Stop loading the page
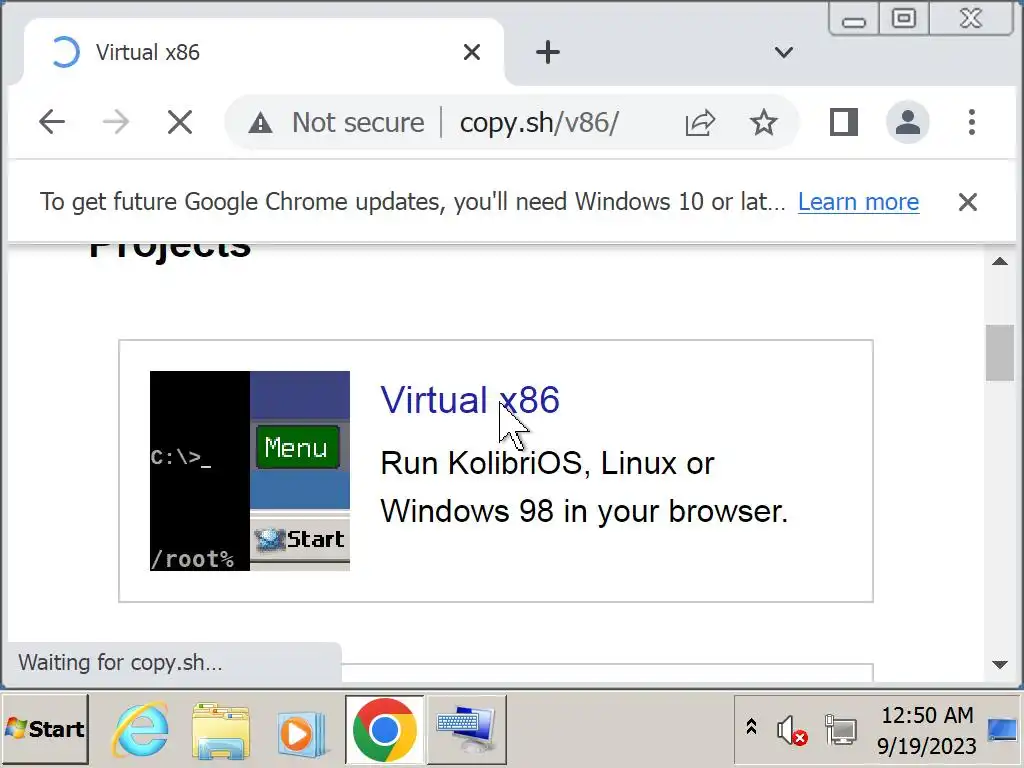This screenshot has height=768, width=1024. [x=180, y=122]
